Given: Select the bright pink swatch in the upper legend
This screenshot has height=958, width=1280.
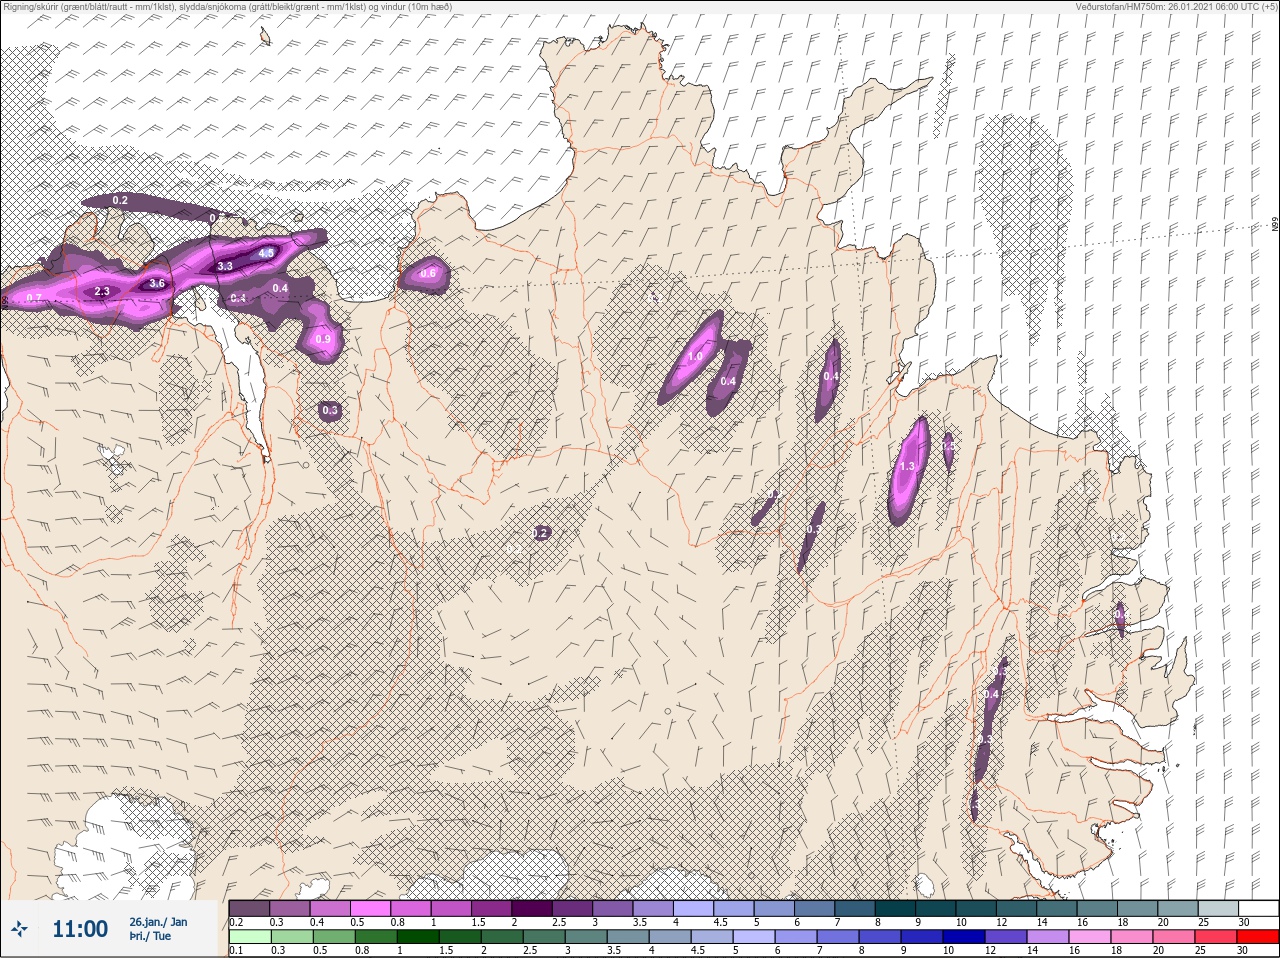Looking at the screenshot, I should [370, 908].
